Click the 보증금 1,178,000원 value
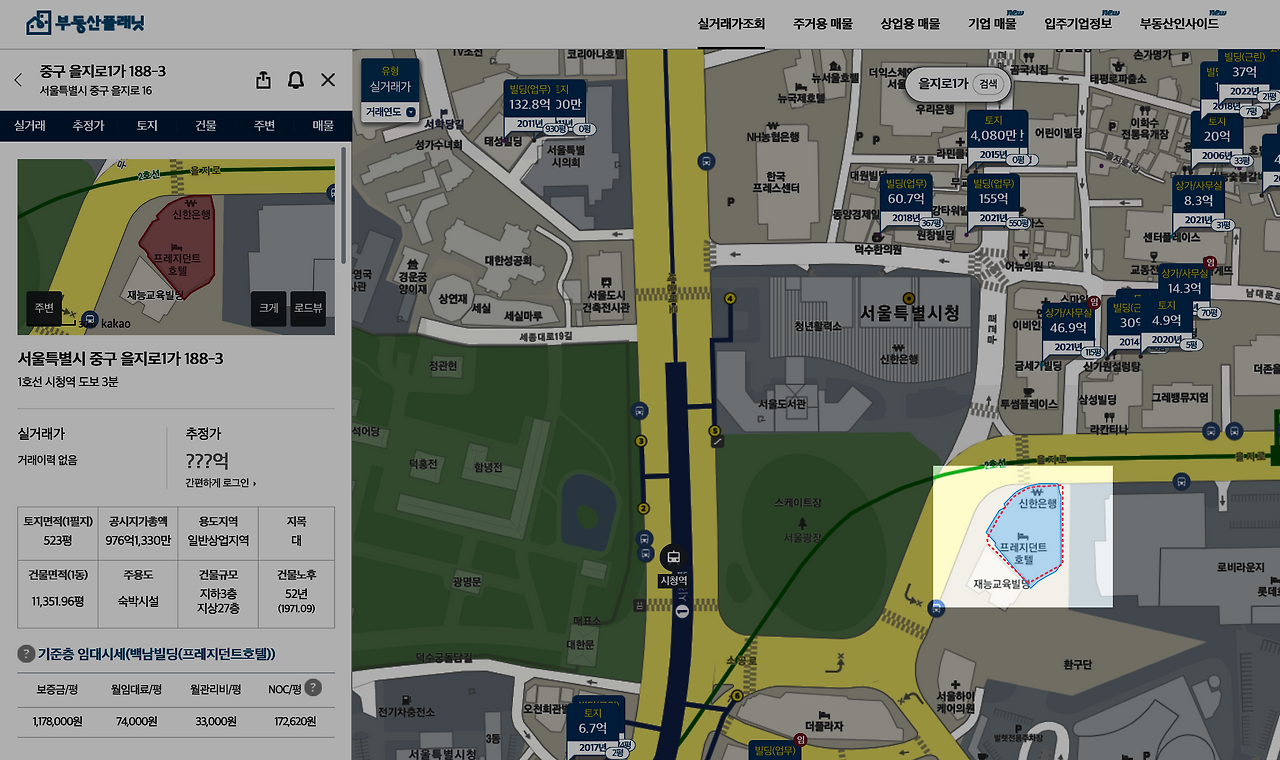 (x=58, y=721)
